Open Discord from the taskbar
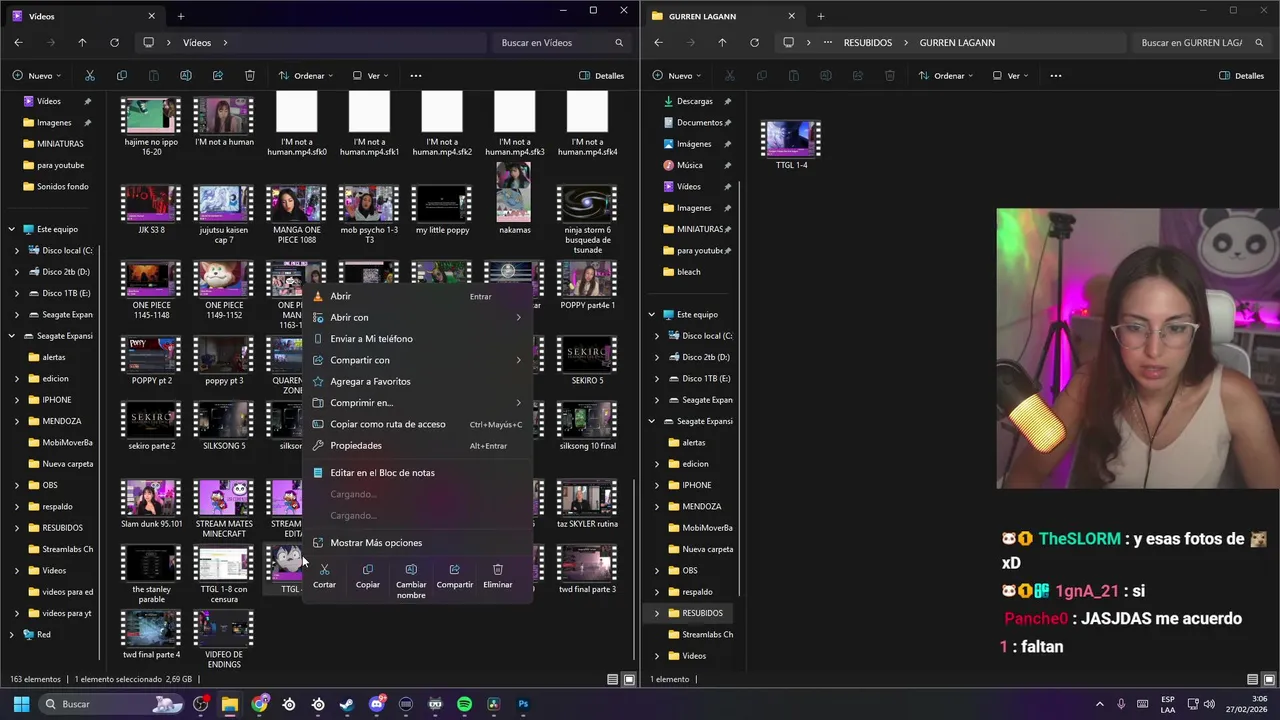1280x720 pixels. 376,704
